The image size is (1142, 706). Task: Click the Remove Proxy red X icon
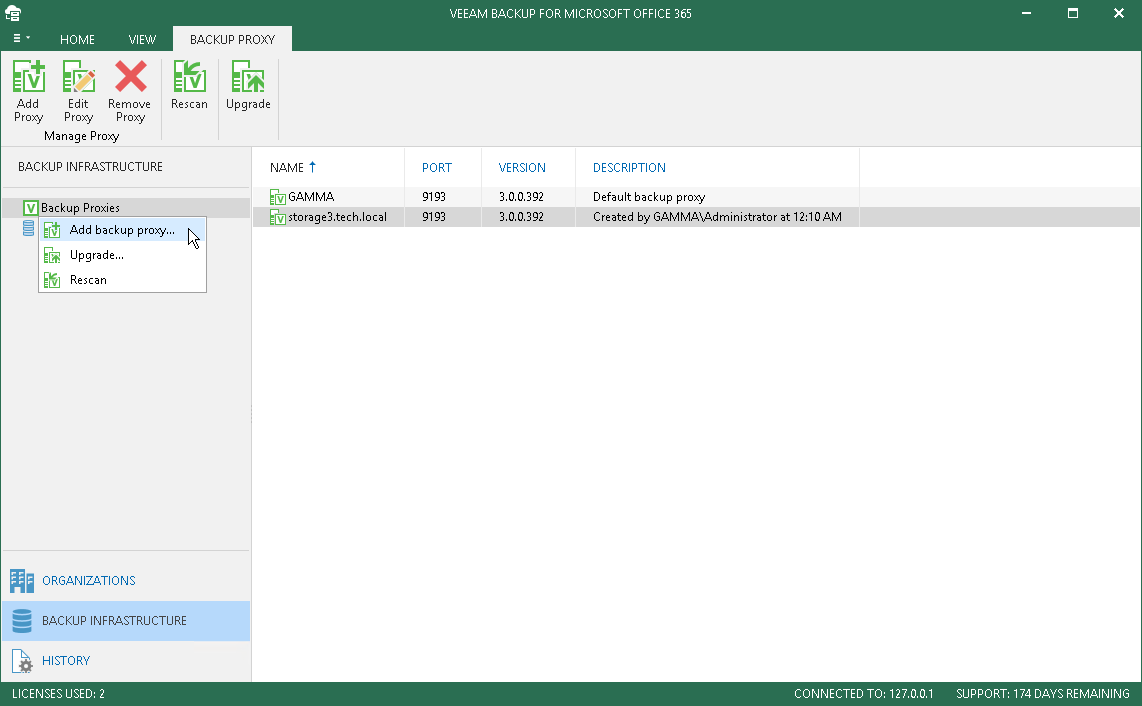(130, 77)
